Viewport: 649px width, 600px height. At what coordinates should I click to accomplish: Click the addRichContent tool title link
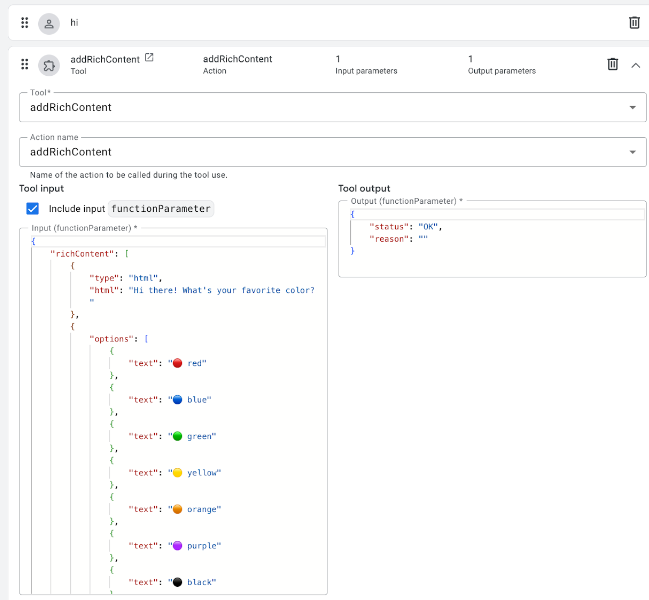click(104, 59)
